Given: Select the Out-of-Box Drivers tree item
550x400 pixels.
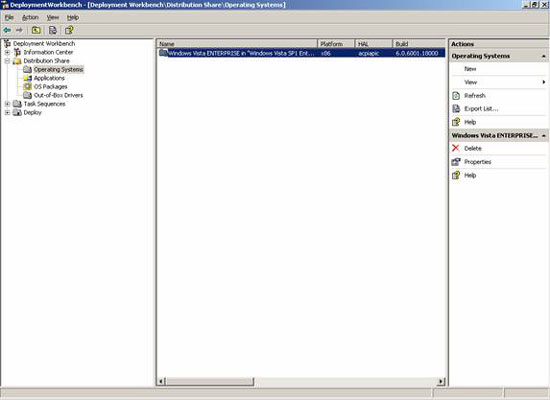Looking at the screenshot, I should click(58, 95).
